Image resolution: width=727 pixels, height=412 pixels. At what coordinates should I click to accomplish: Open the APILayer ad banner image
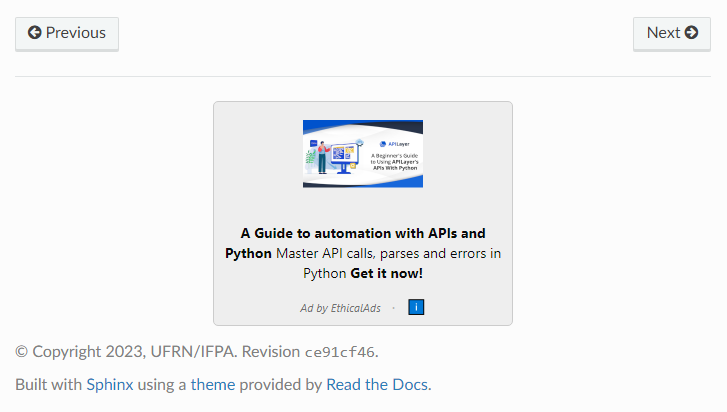click(363, 154)
